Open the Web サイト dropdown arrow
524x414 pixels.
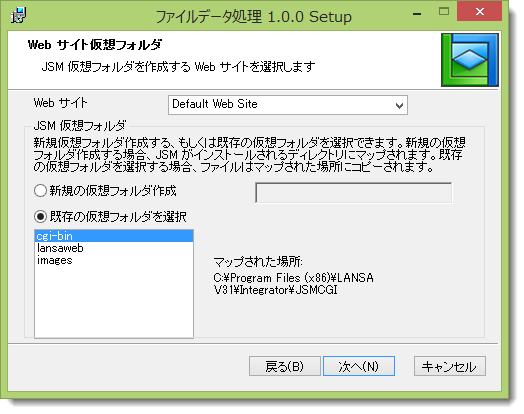point(399,105)
